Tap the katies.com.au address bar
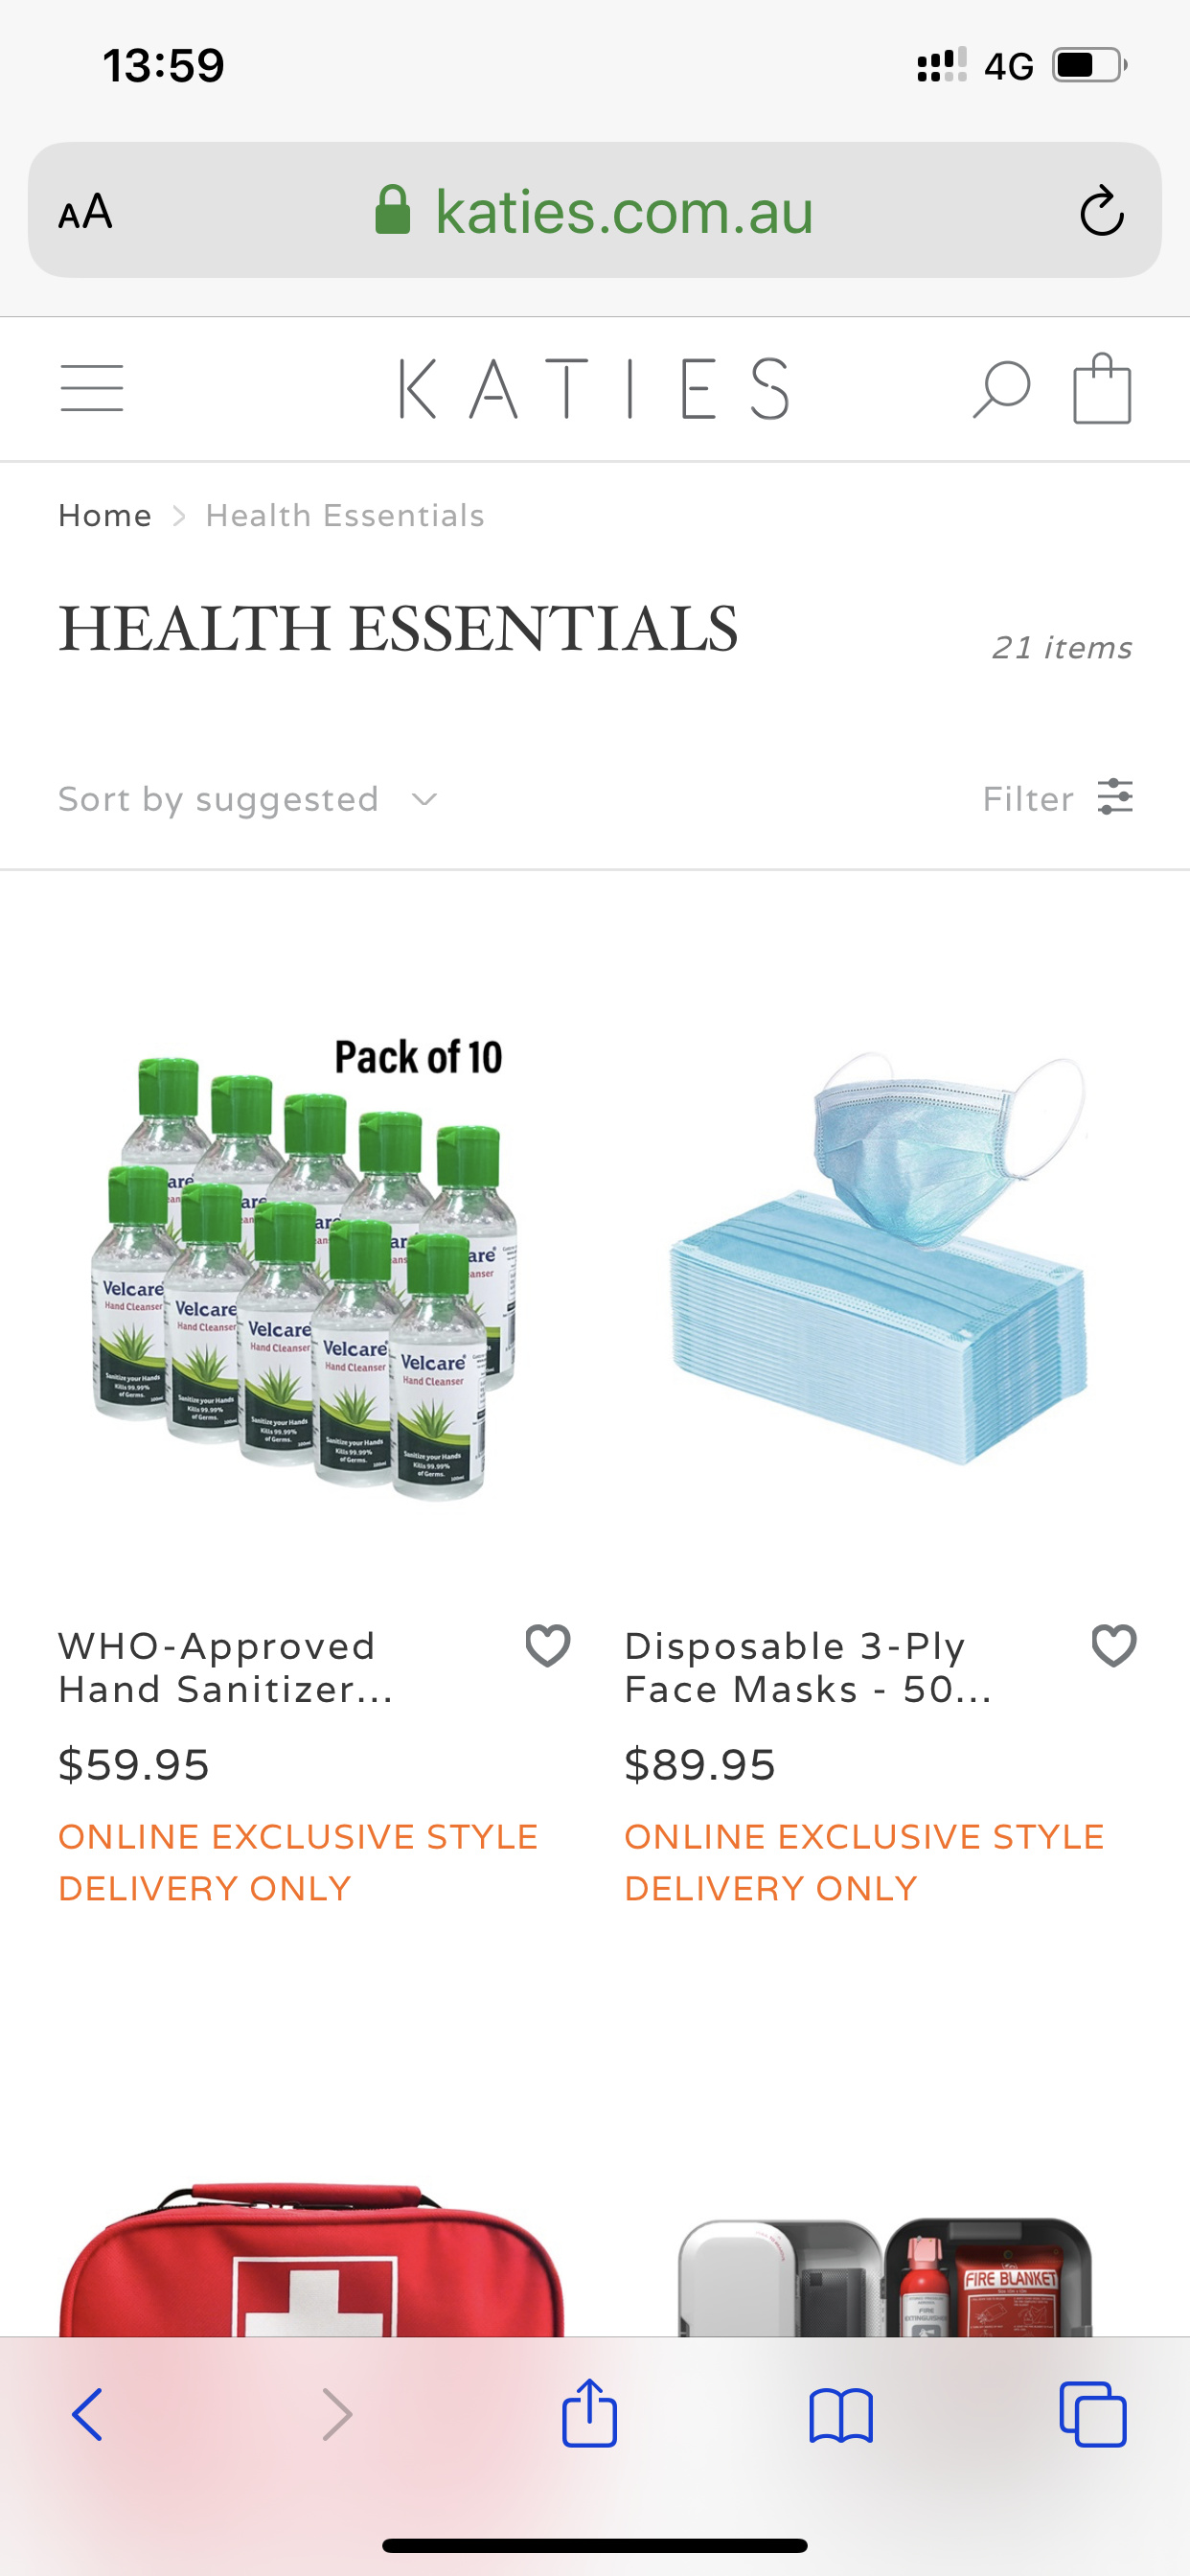Viewport: 1190px width, 2576px height. (595, 210)
